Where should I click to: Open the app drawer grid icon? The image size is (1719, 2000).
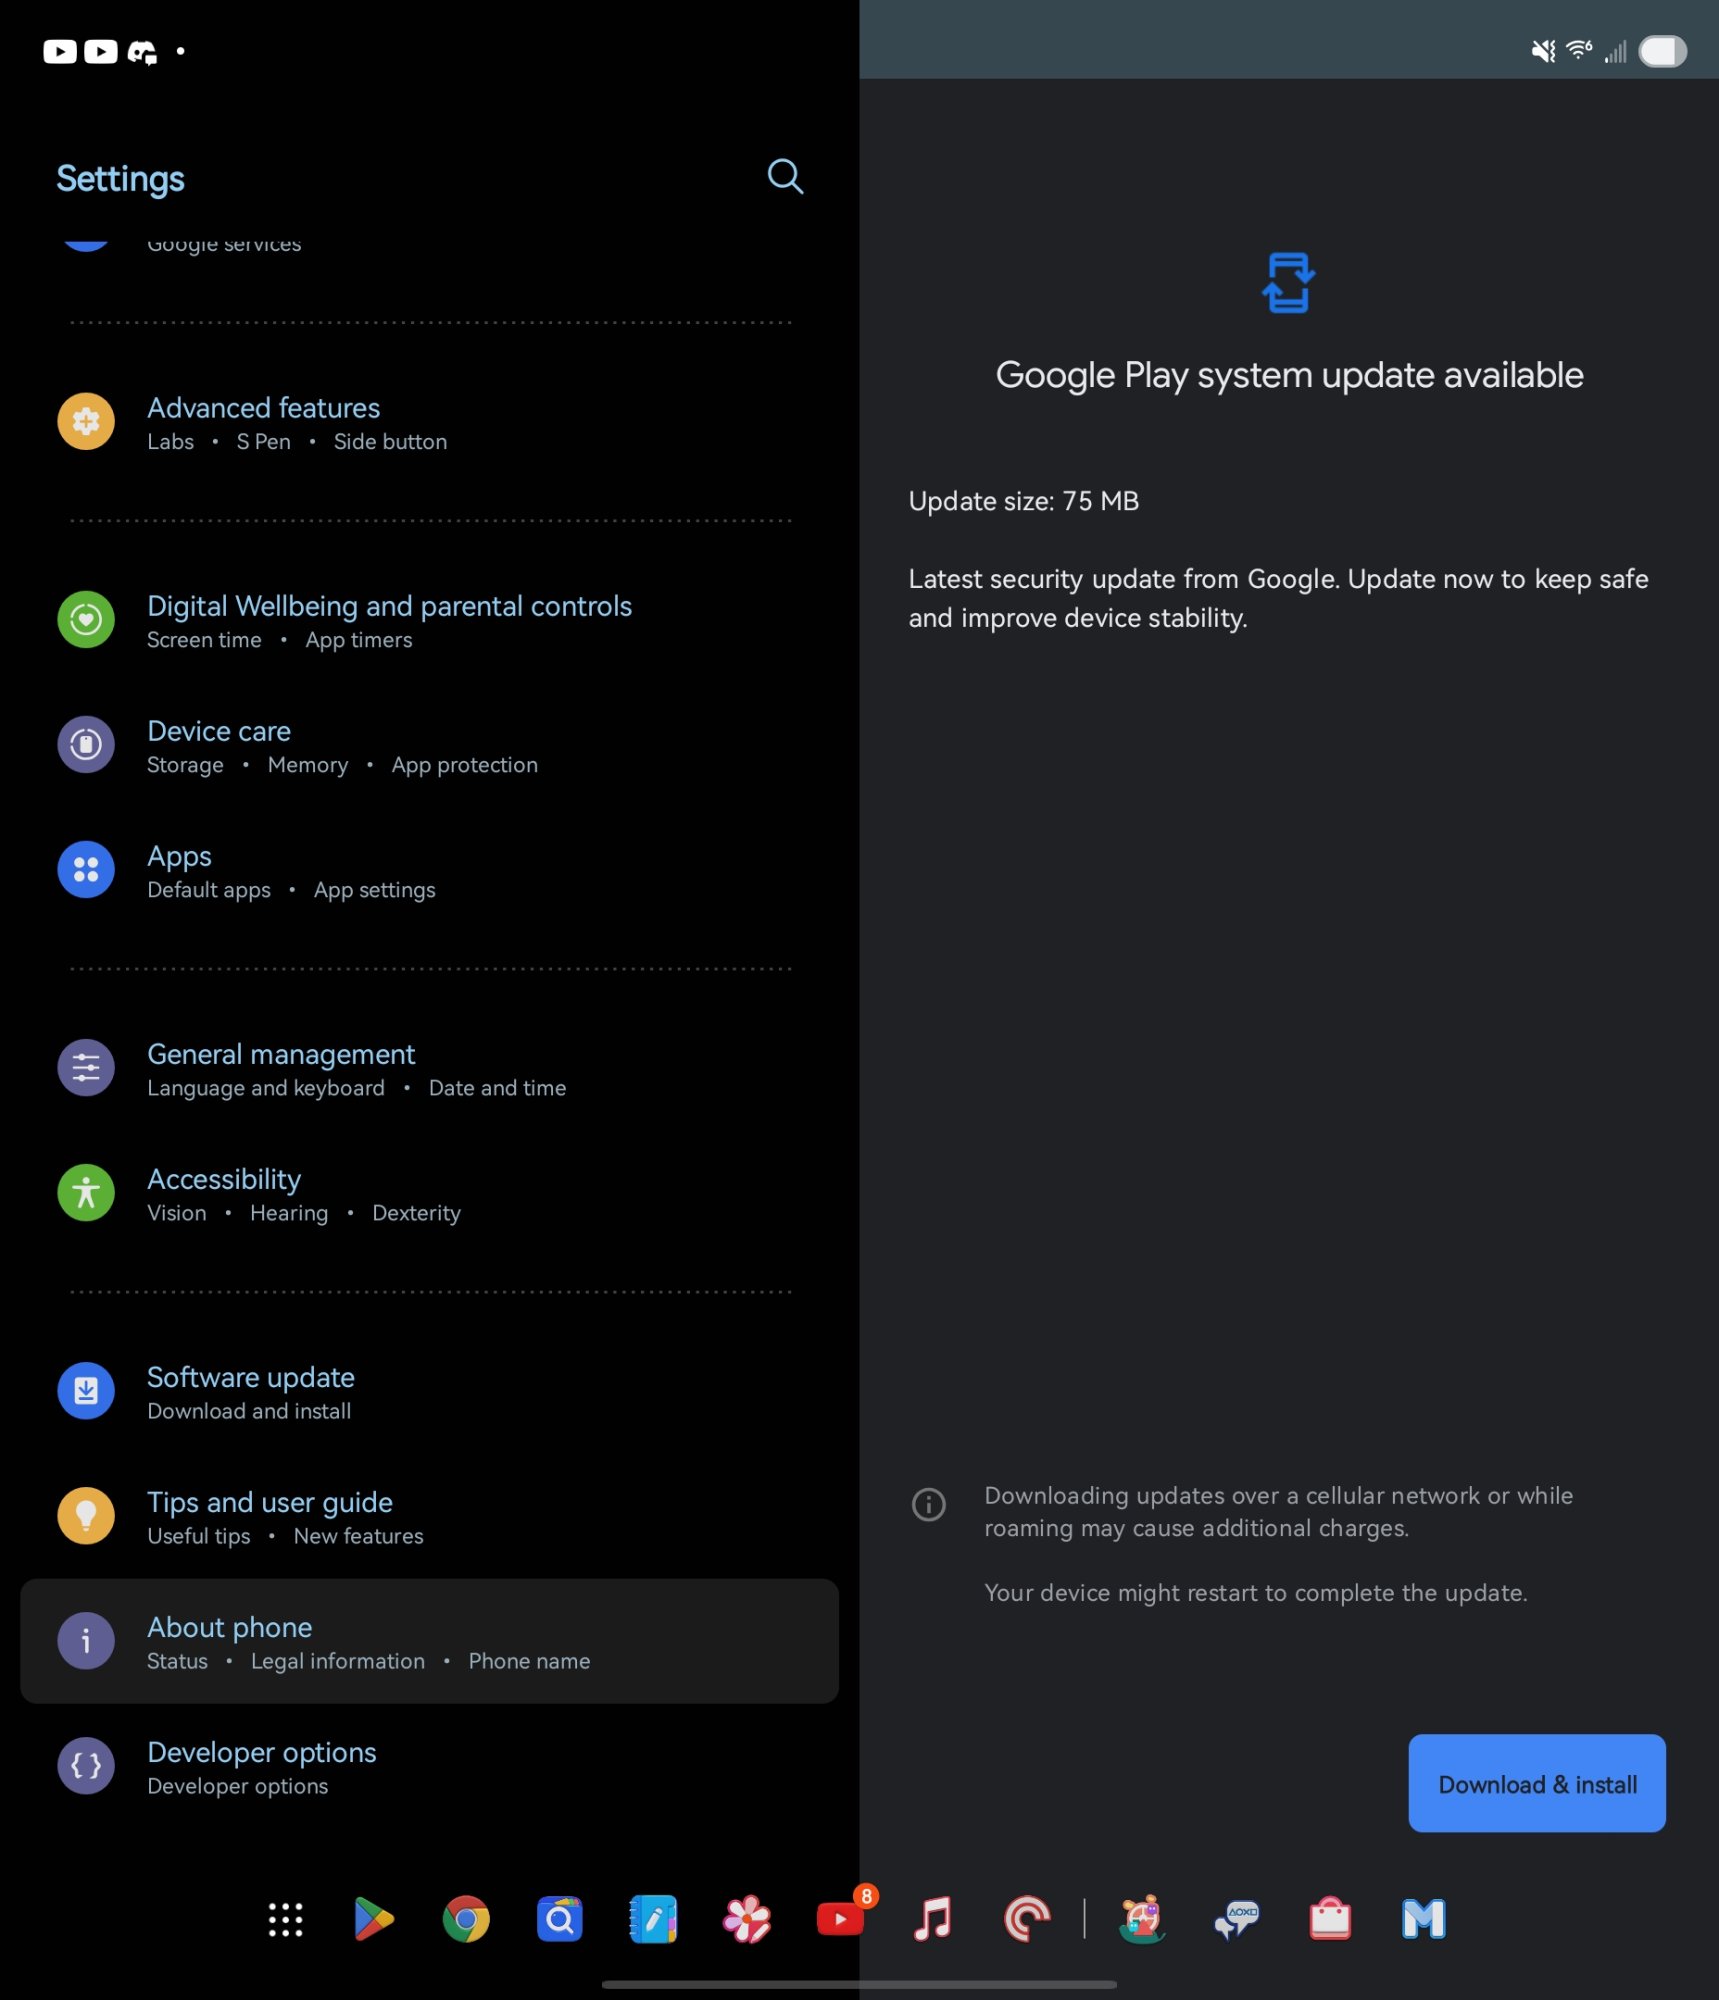coord(286,1919)
